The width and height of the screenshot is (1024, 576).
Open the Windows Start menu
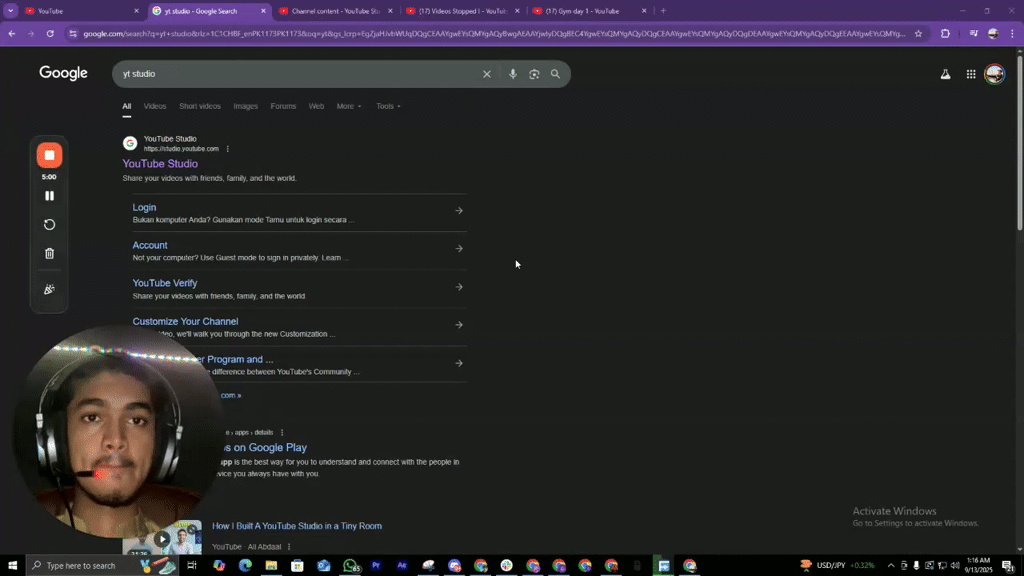(12, 566)
